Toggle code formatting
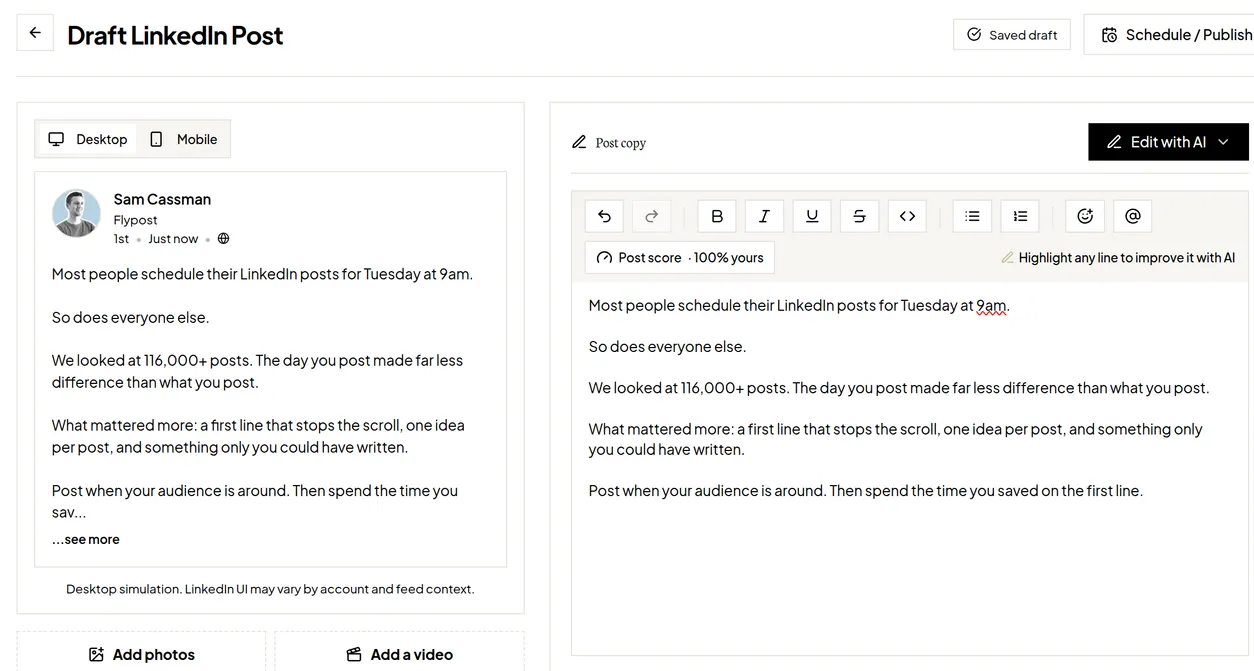This screenshot has width=1254, height=671. coord(907,216)
